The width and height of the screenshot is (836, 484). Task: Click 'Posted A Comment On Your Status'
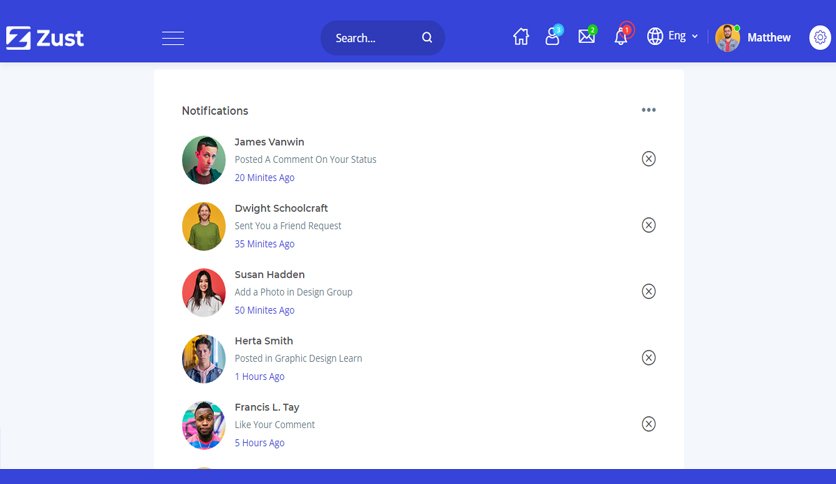(306, 159)
